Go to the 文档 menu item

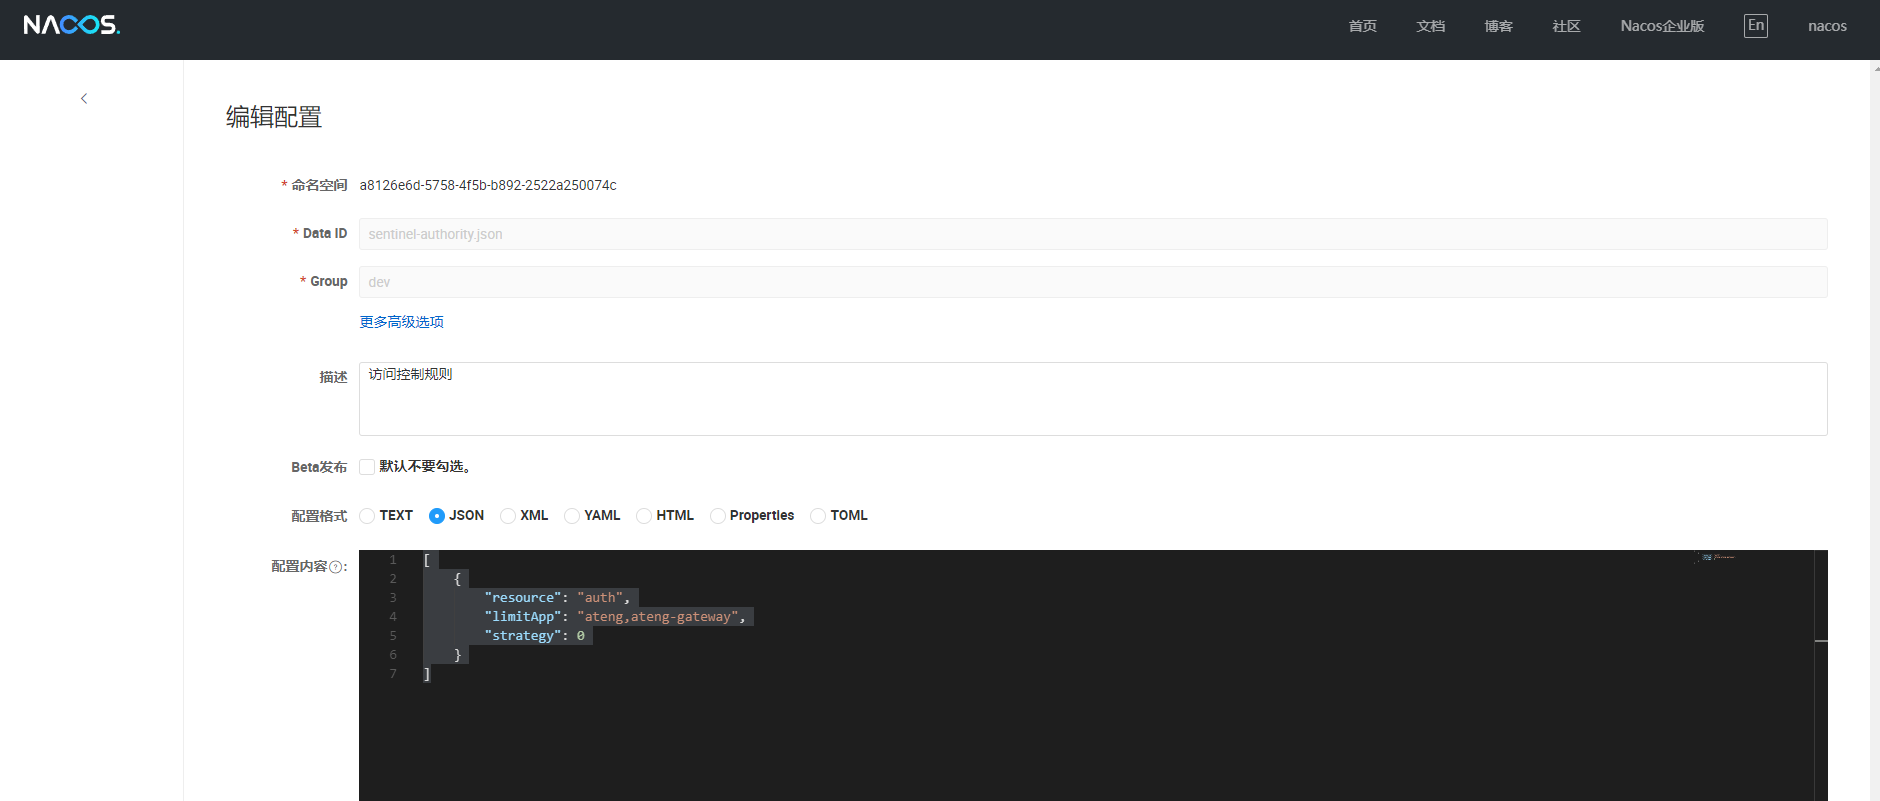coord(1430,26)
